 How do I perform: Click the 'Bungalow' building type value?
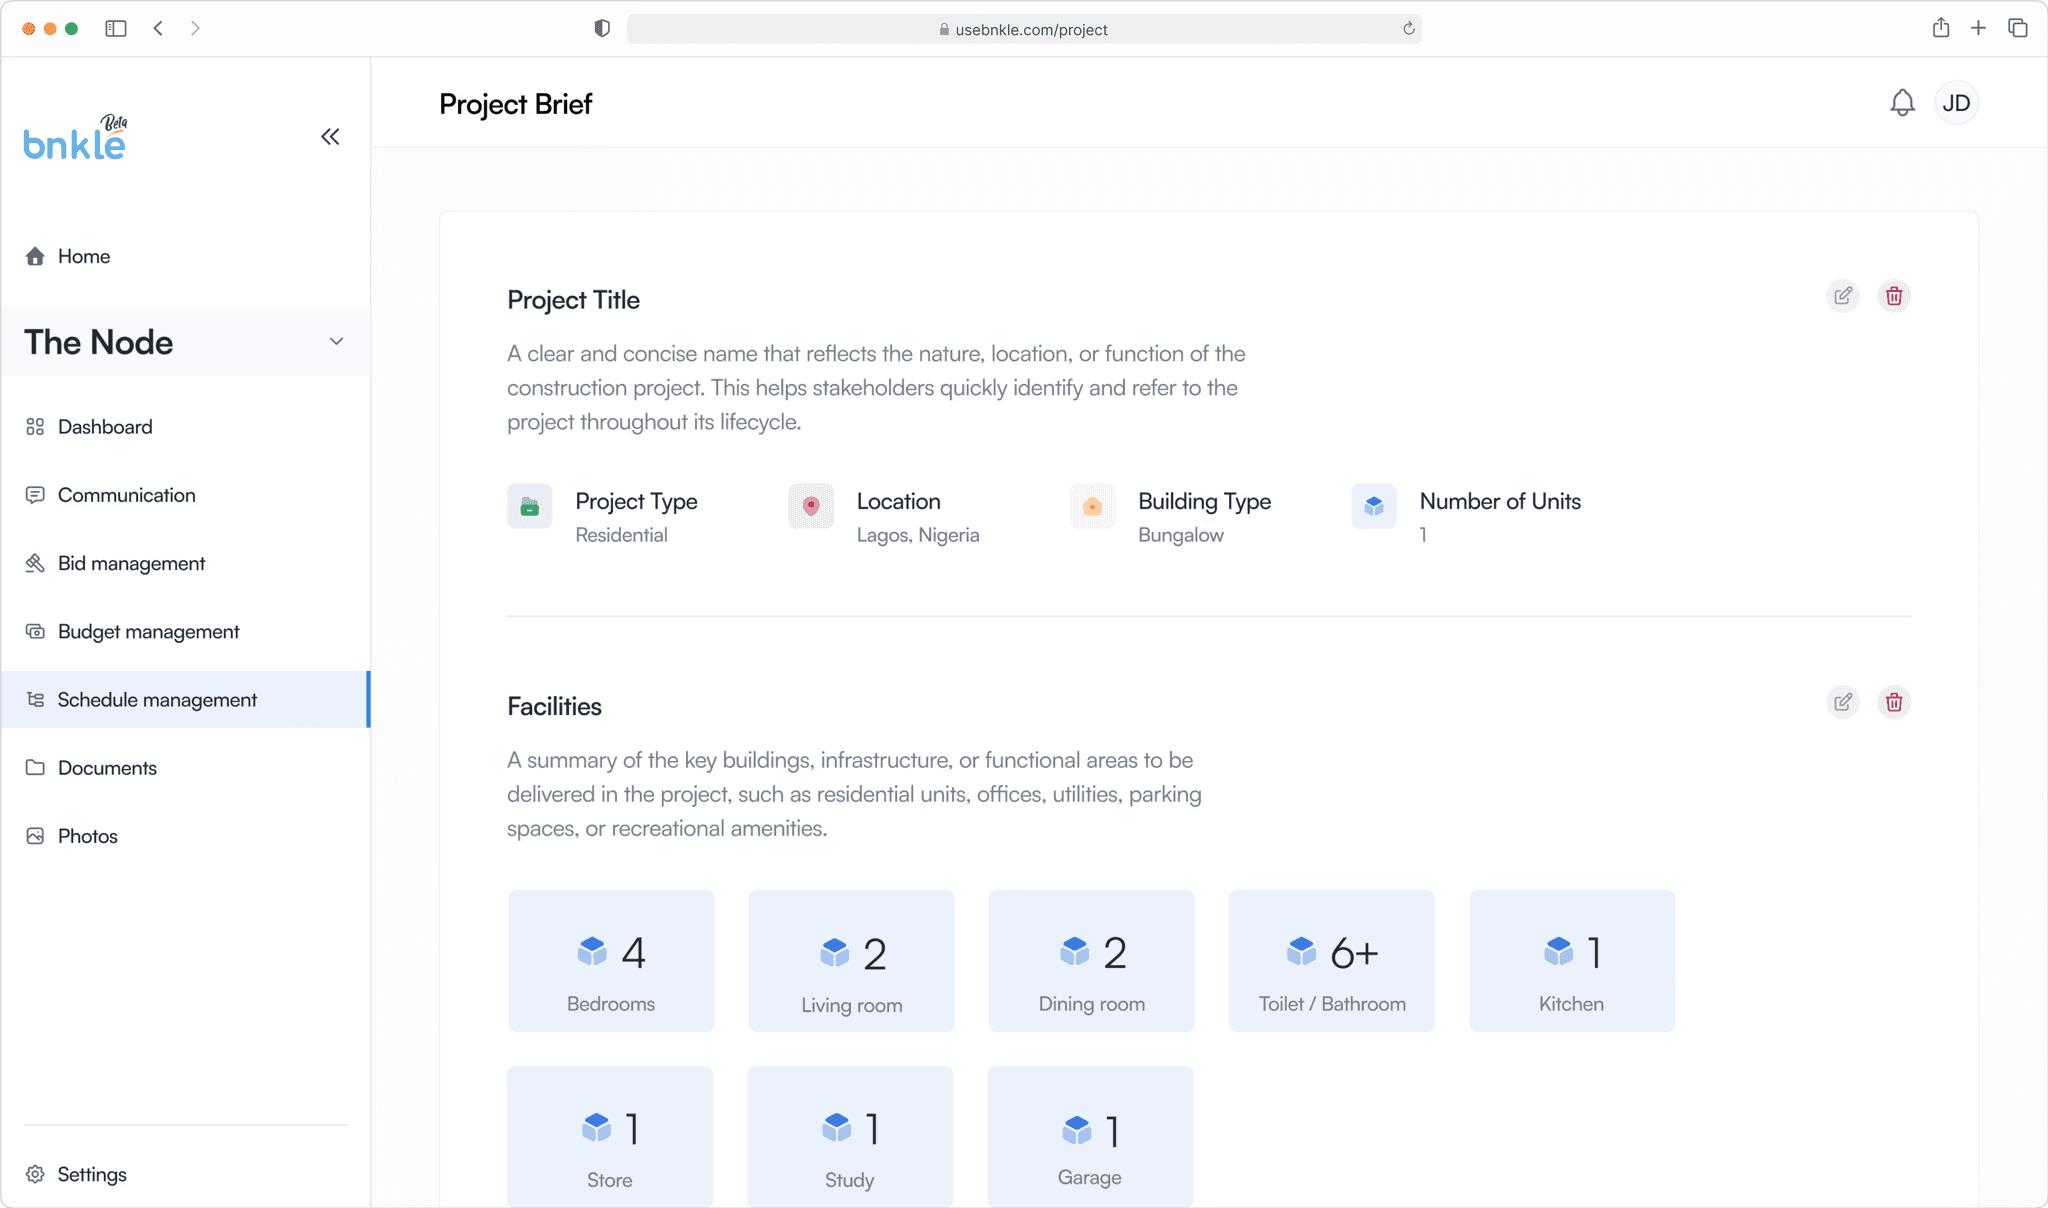click(1181, 535)
